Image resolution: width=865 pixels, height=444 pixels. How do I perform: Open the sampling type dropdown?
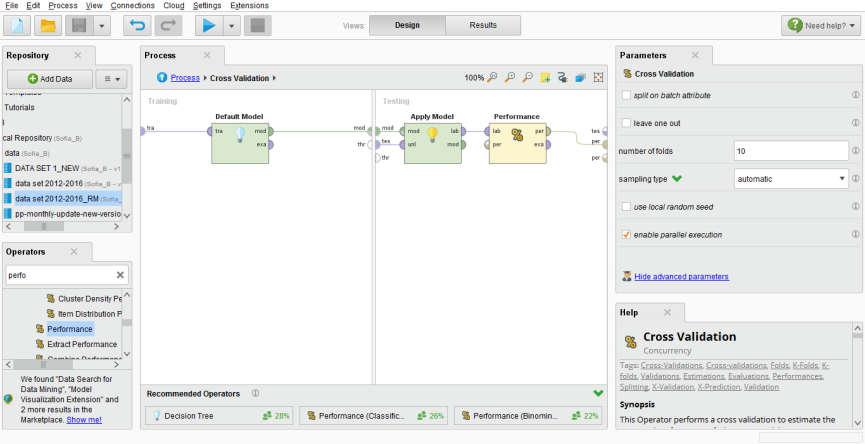point(791,179)
